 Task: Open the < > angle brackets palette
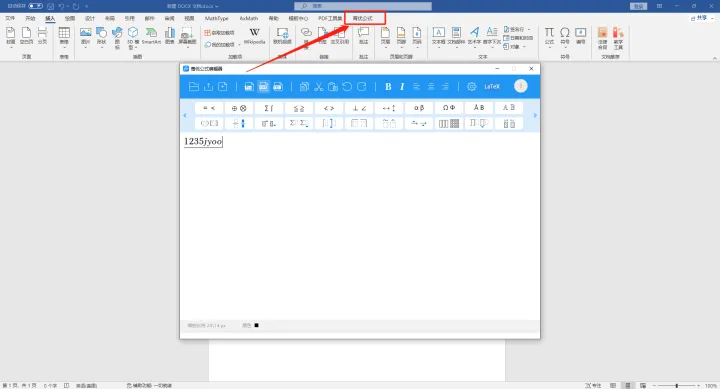pyautogui.click(x=329, y=108)
